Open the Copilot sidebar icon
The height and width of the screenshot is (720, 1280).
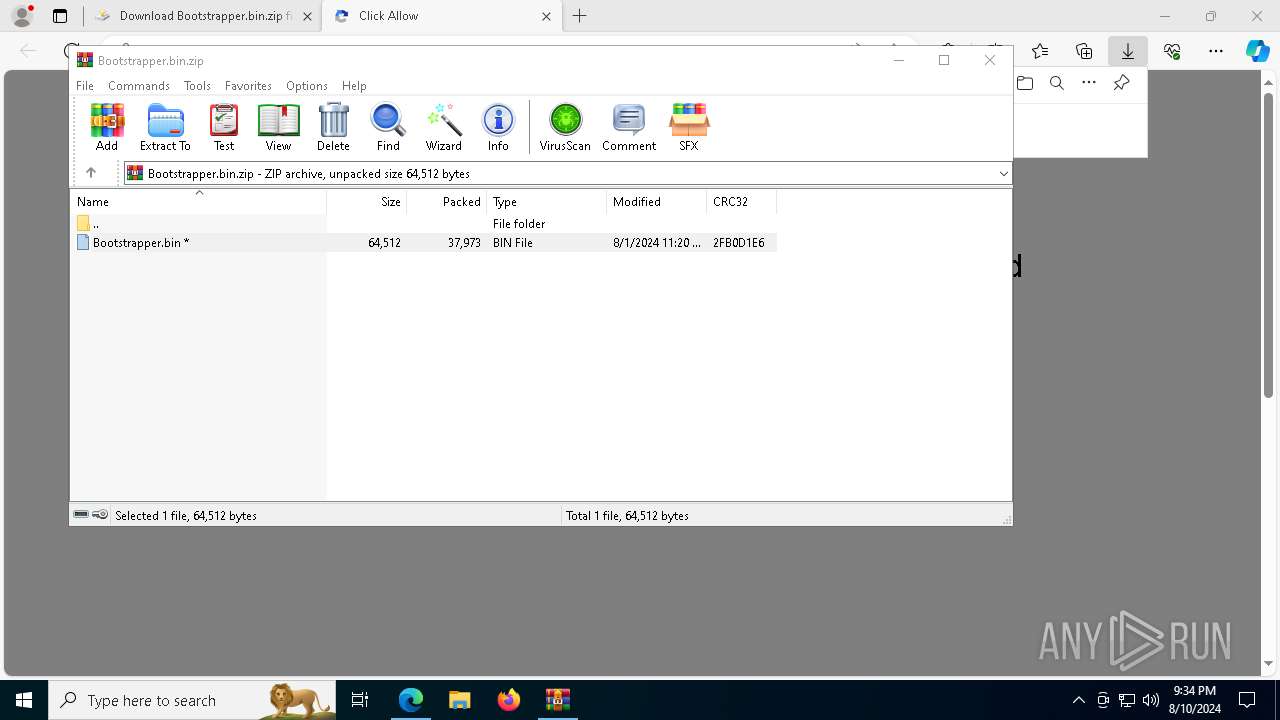tap(1258, 51)
